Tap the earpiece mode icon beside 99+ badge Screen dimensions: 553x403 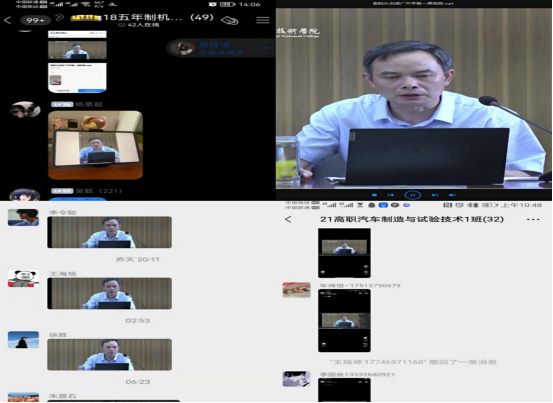[60, 18]
